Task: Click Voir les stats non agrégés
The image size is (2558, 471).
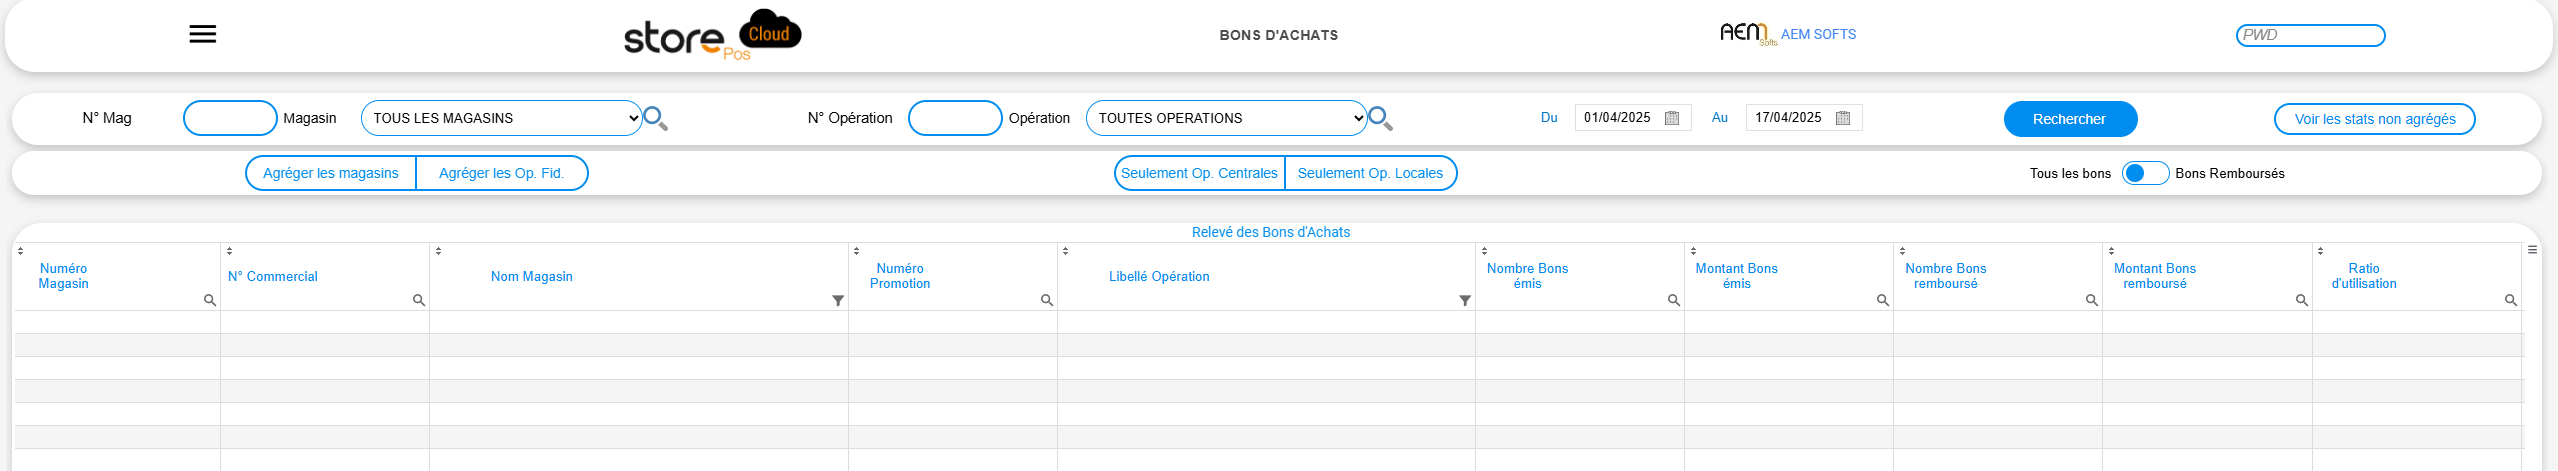Action: (x=2374, y=119)
